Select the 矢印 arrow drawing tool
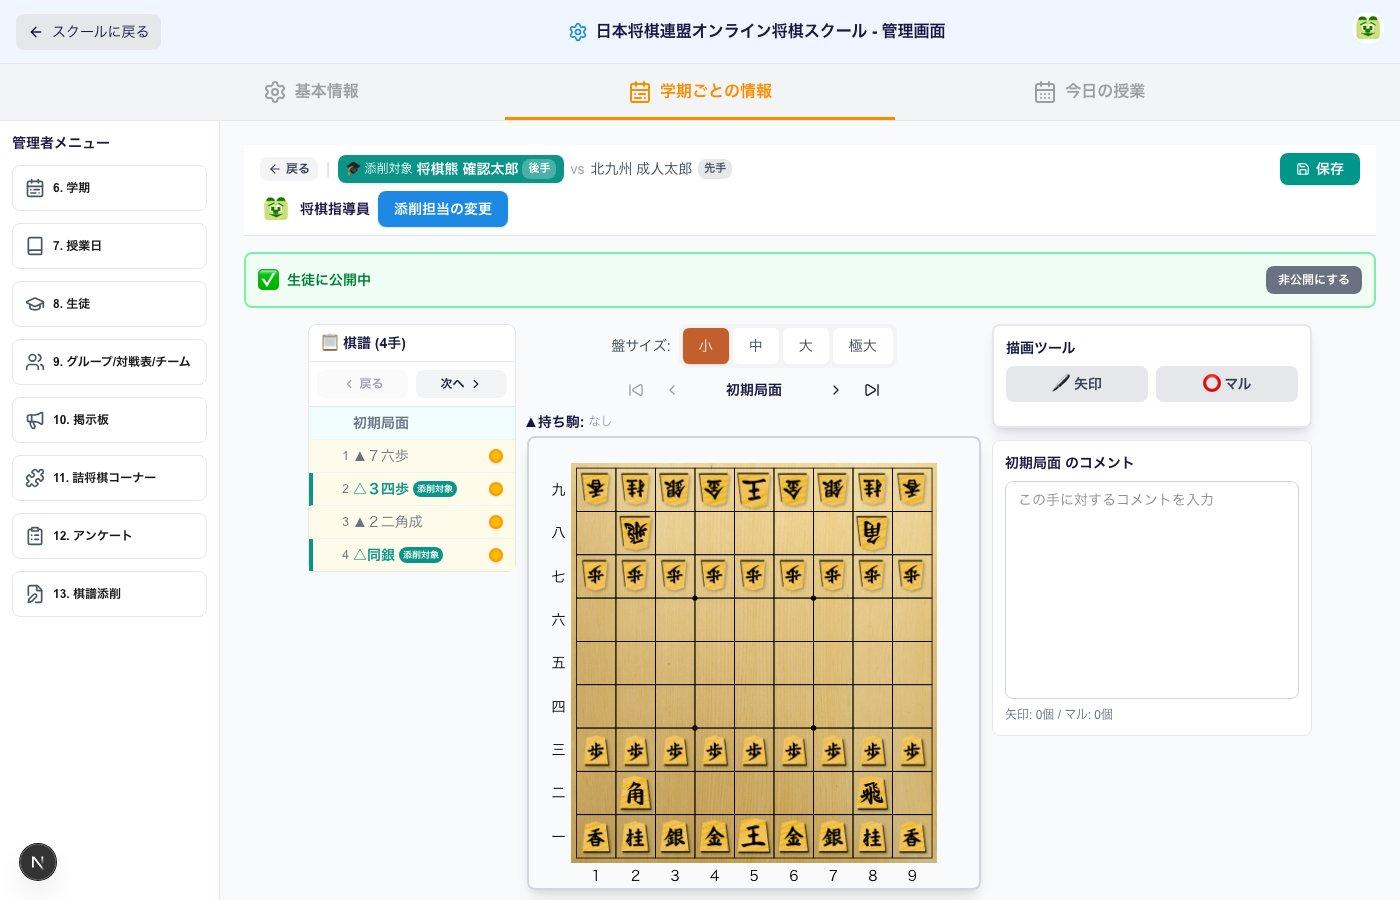This screenshot has height=900, width=1400. [x=1076, y=384]
